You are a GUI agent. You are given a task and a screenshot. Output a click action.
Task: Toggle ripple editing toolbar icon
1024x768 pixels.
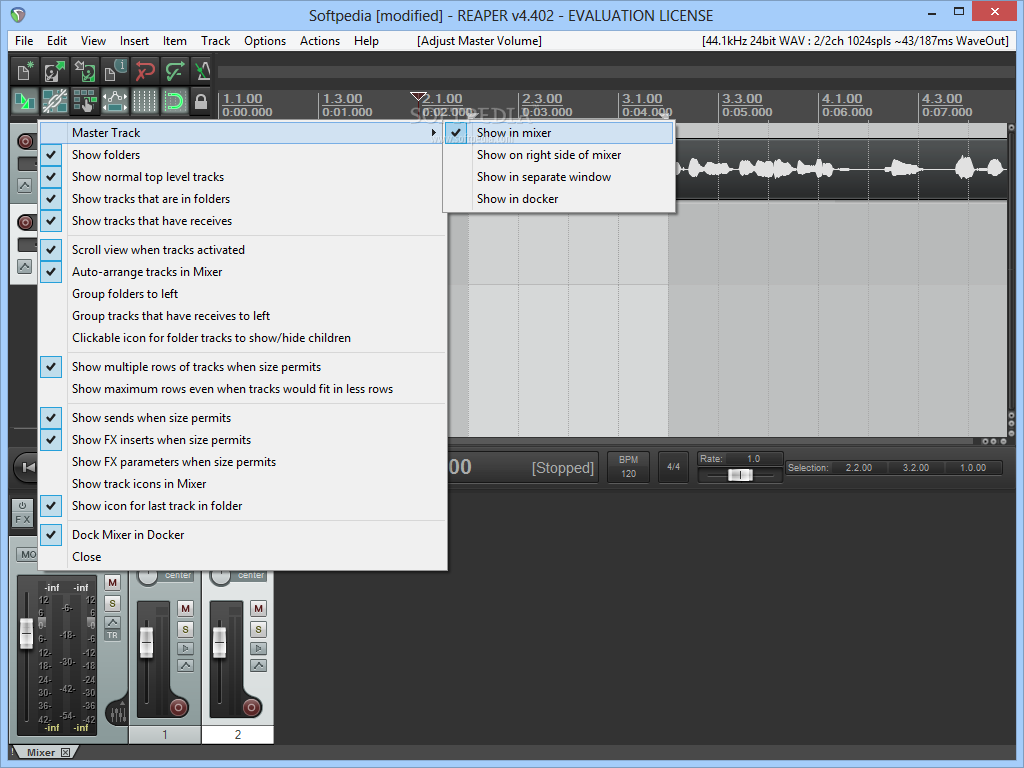(x=85, y=101)
